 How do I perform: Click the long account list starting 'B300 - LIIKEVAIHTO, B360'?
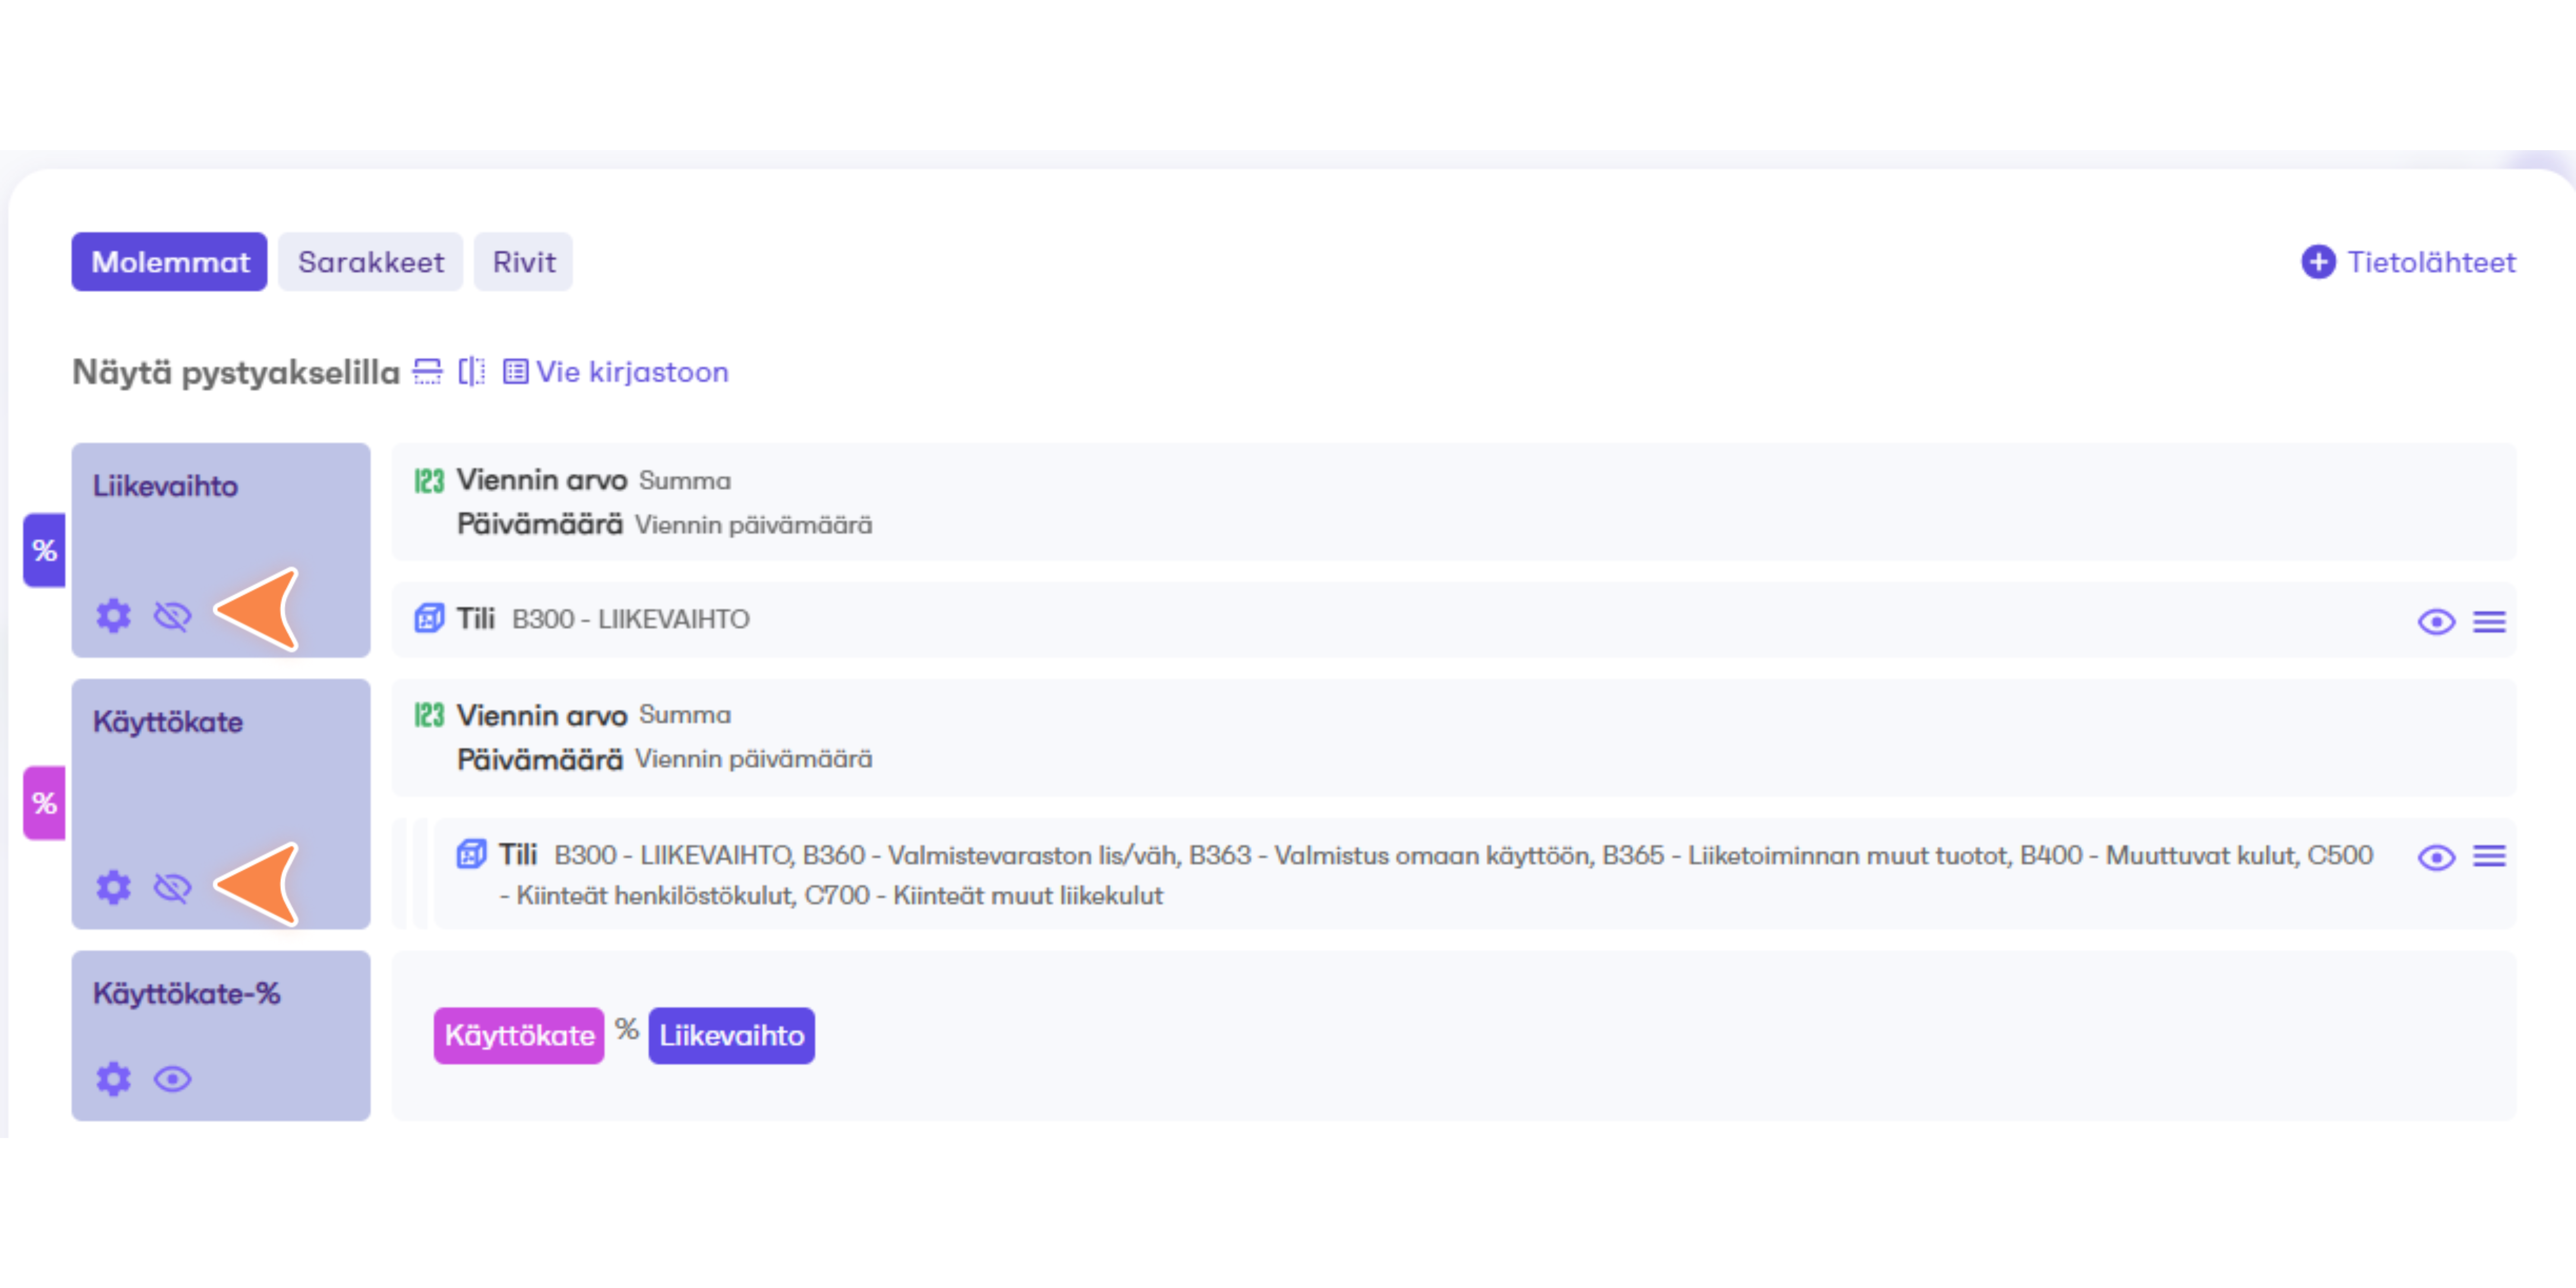pyautogui.click(x=1436, y=875)
